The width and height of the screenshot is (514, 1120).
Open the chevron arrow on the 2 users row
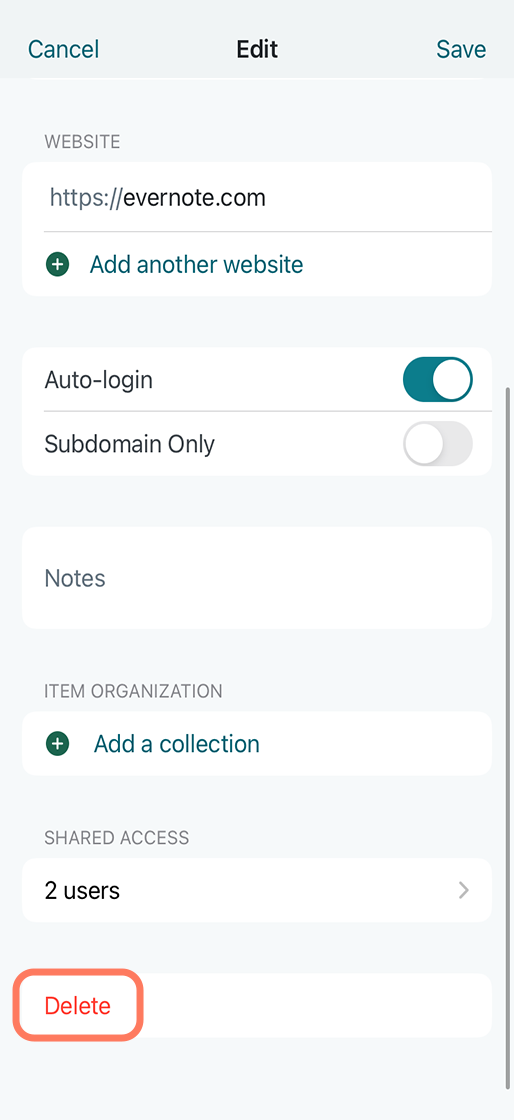click(x=464, y=890)
